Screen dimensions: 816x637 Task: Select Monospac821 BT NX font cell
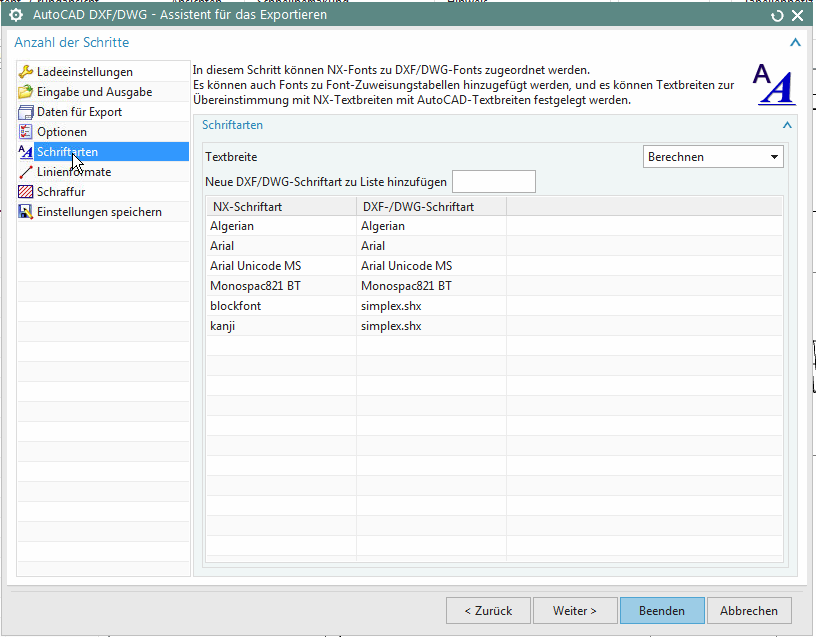(x=282, y=286)
